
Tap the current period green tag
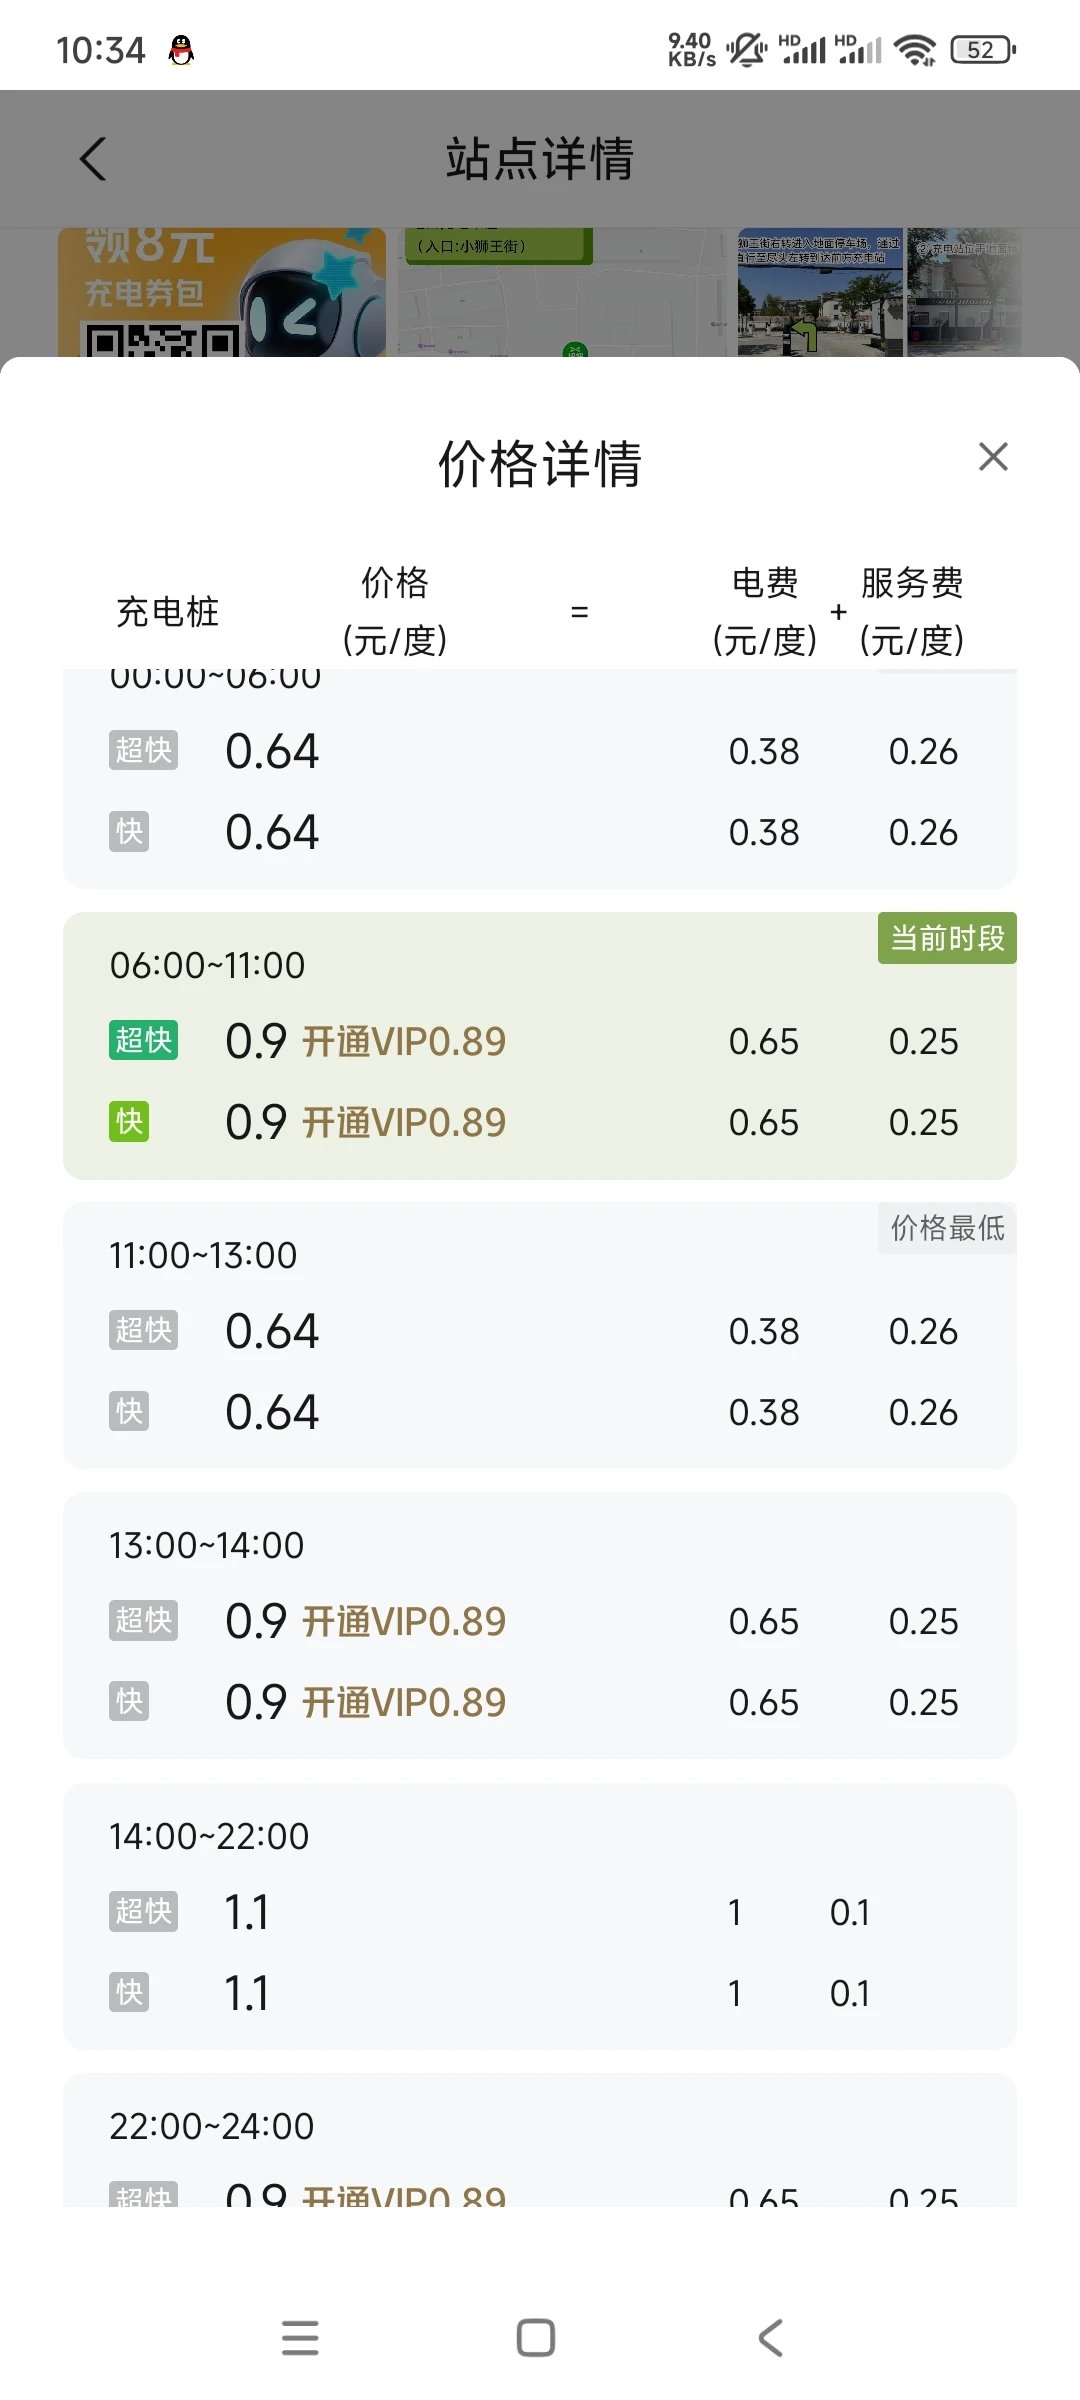946,938
